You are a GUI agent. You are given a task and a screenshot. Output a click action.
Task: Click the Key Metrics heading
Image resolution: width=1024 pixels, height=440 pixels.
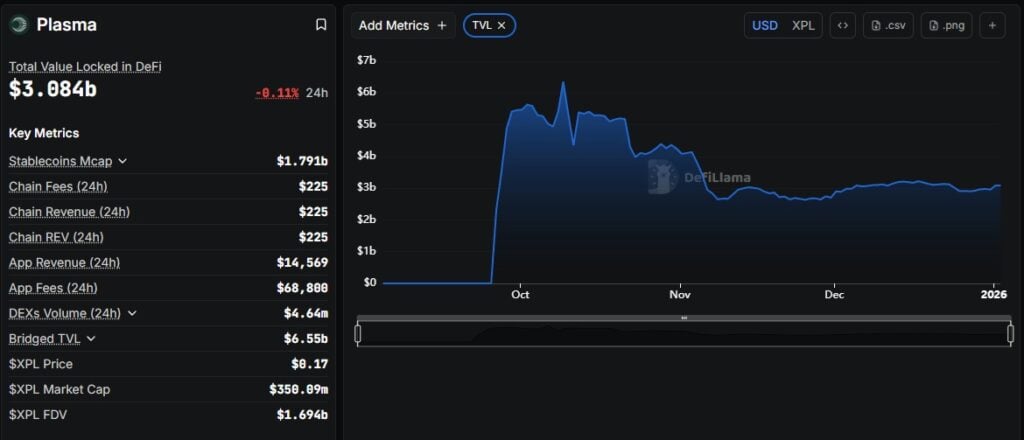(44, 133)
